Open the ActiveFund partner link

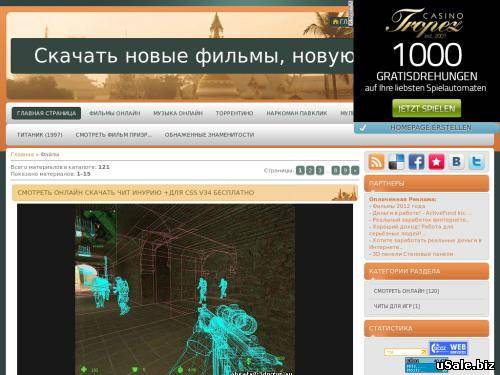420,213
